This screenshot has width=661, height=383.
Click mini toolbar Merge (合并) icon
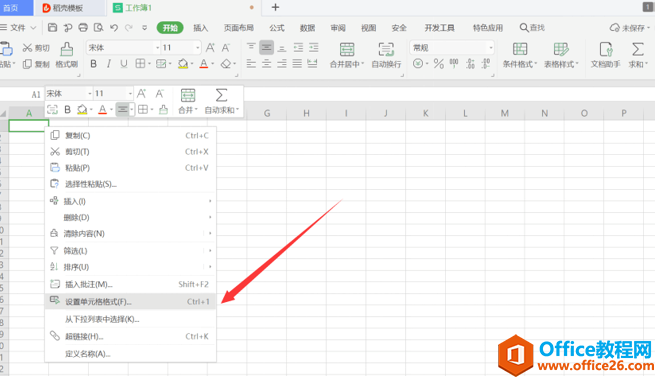(x=188, y=101)
